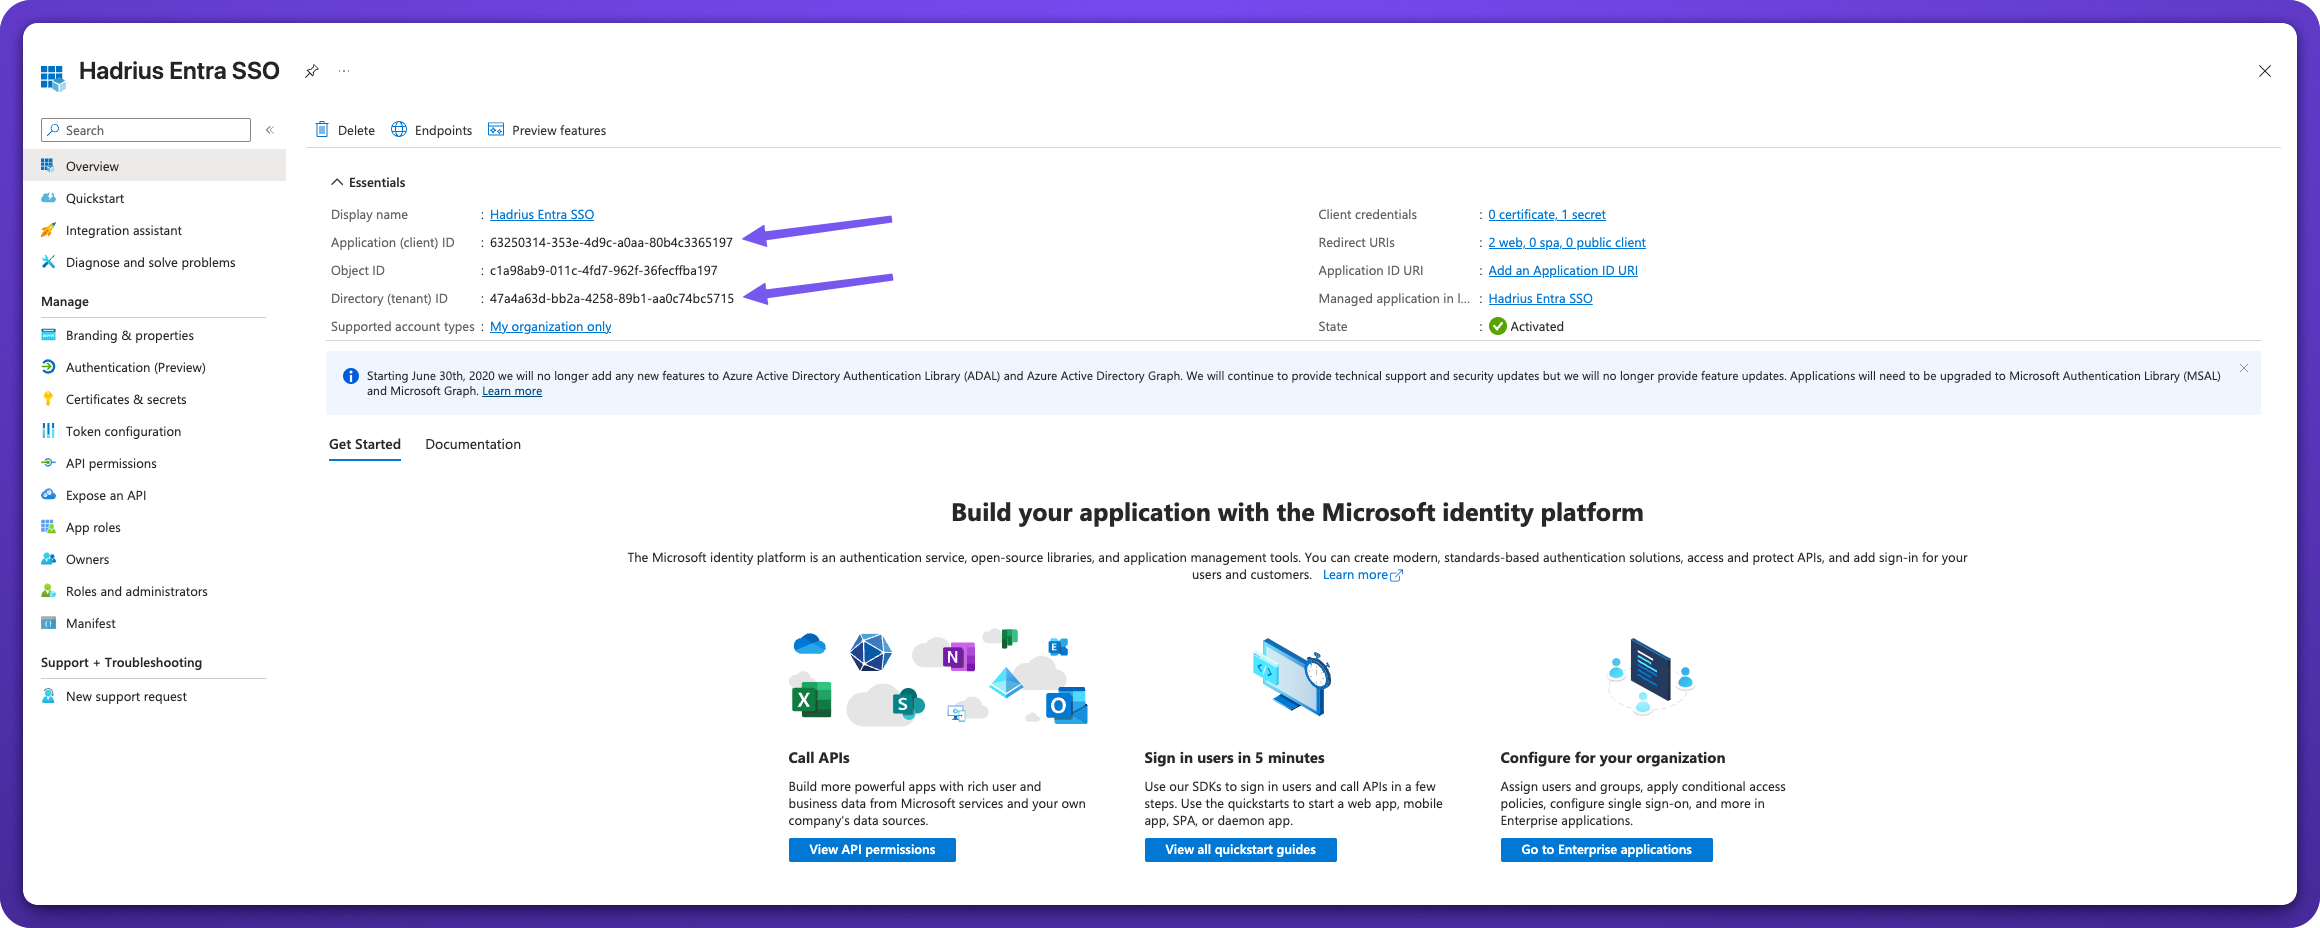The image size is (2320, 928).
Task: Click the Authentication (Preview) icon
Action: (48, 367)
